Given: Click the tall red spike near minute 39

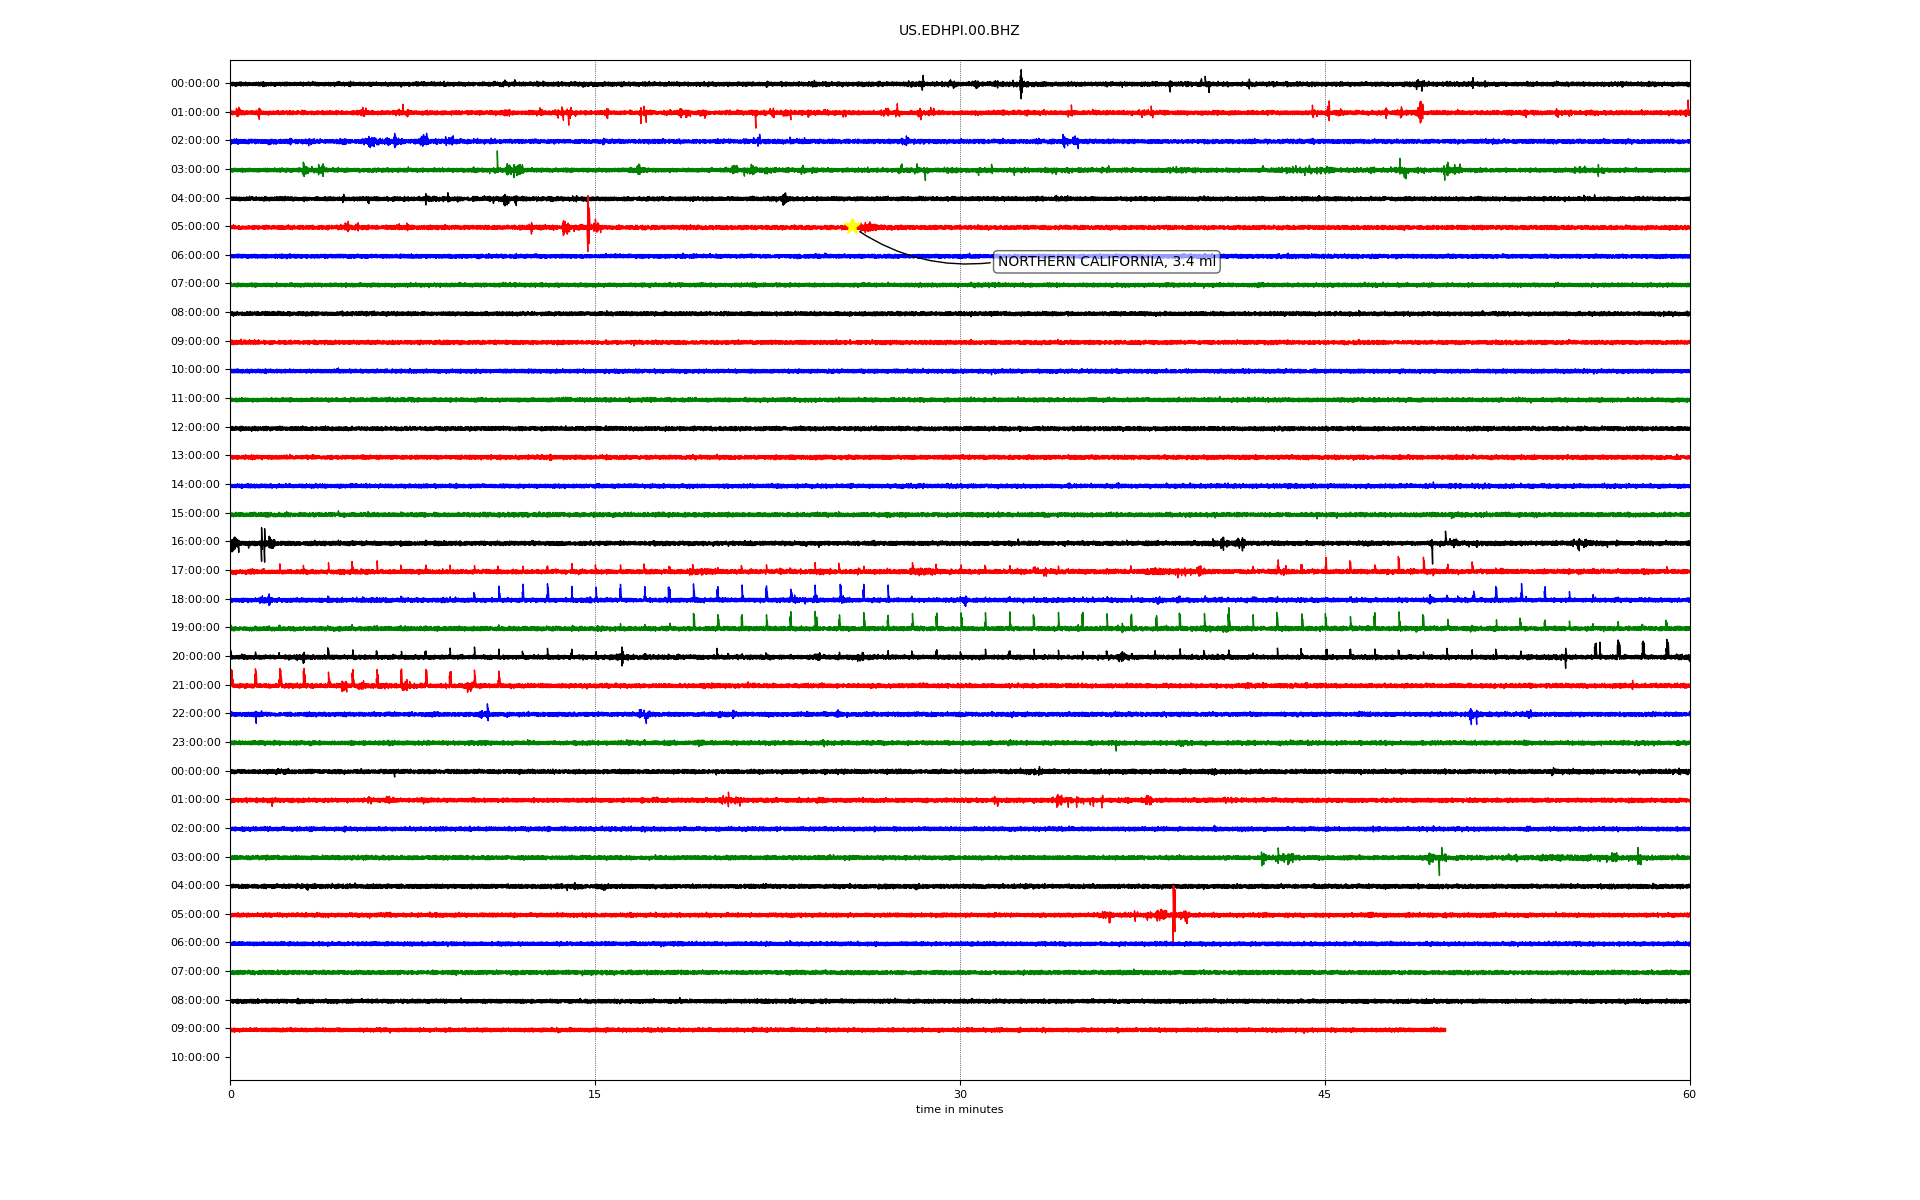Looking at the screenshot, I should tap(1173, 912).
